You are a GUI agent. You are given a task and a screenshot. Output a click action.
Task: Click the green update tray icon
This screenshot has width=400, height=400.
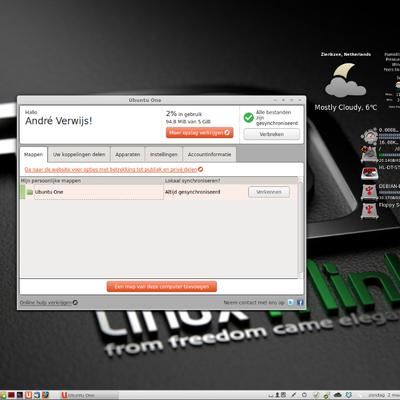coord(326,396)
